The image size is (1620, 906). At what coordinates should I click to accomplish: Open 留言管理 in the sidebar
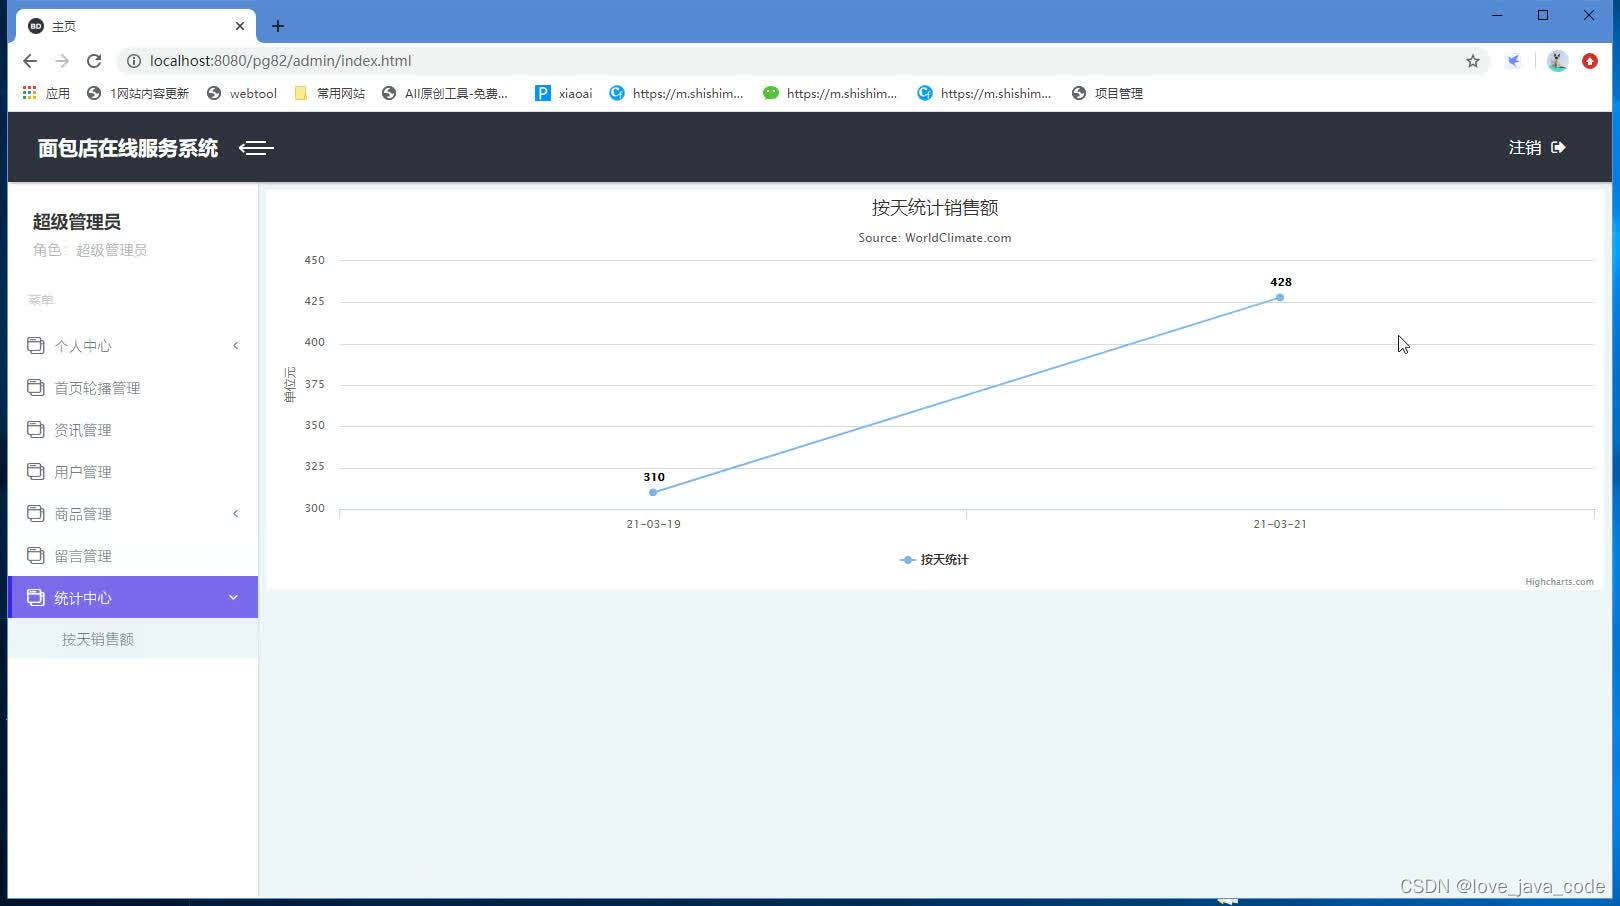coord(133,556)
